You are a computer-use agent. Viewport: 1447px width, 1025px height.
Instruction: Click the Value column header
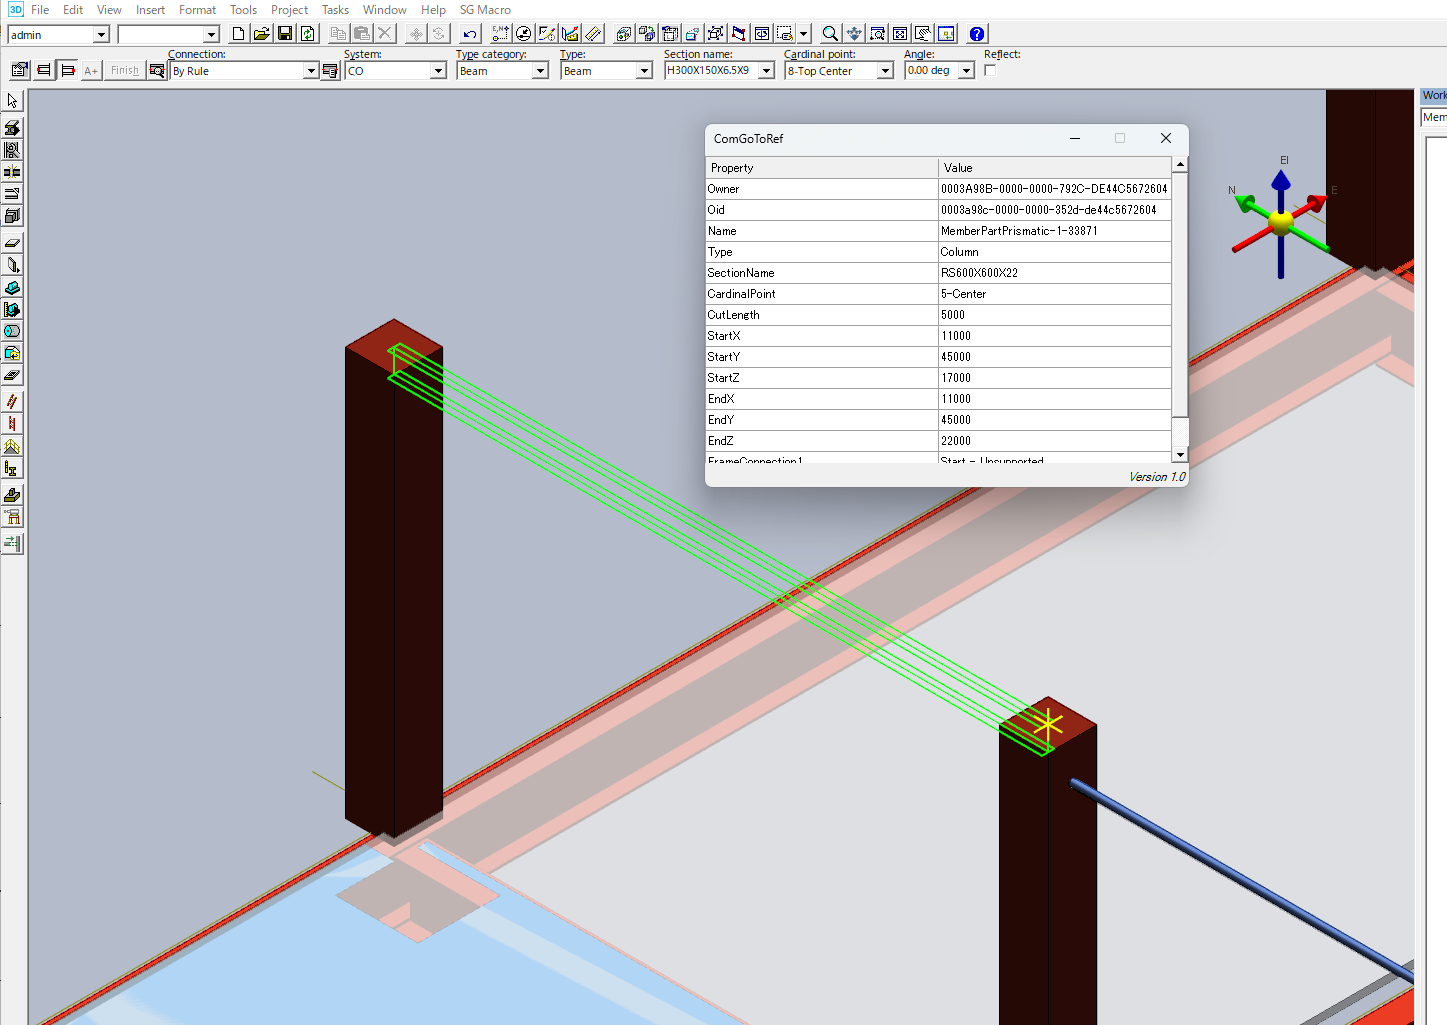(x=1054, y=168)
